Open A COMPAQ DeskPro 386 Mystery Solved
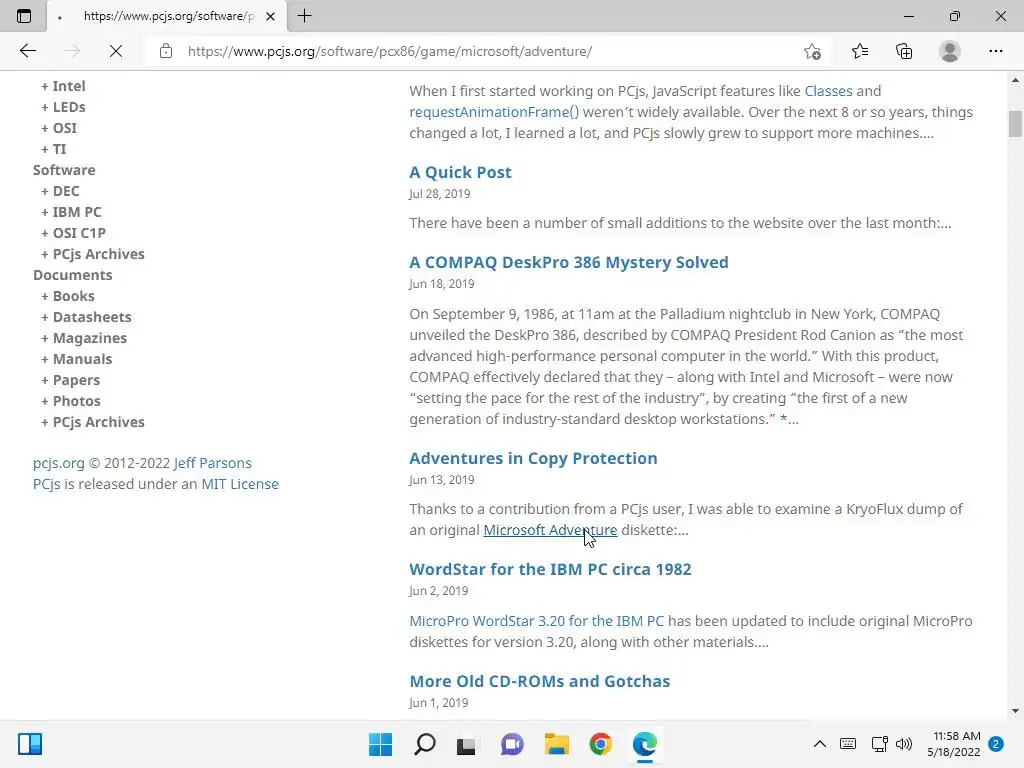Viewport: 1024px width, 768px height. (569, 263)
